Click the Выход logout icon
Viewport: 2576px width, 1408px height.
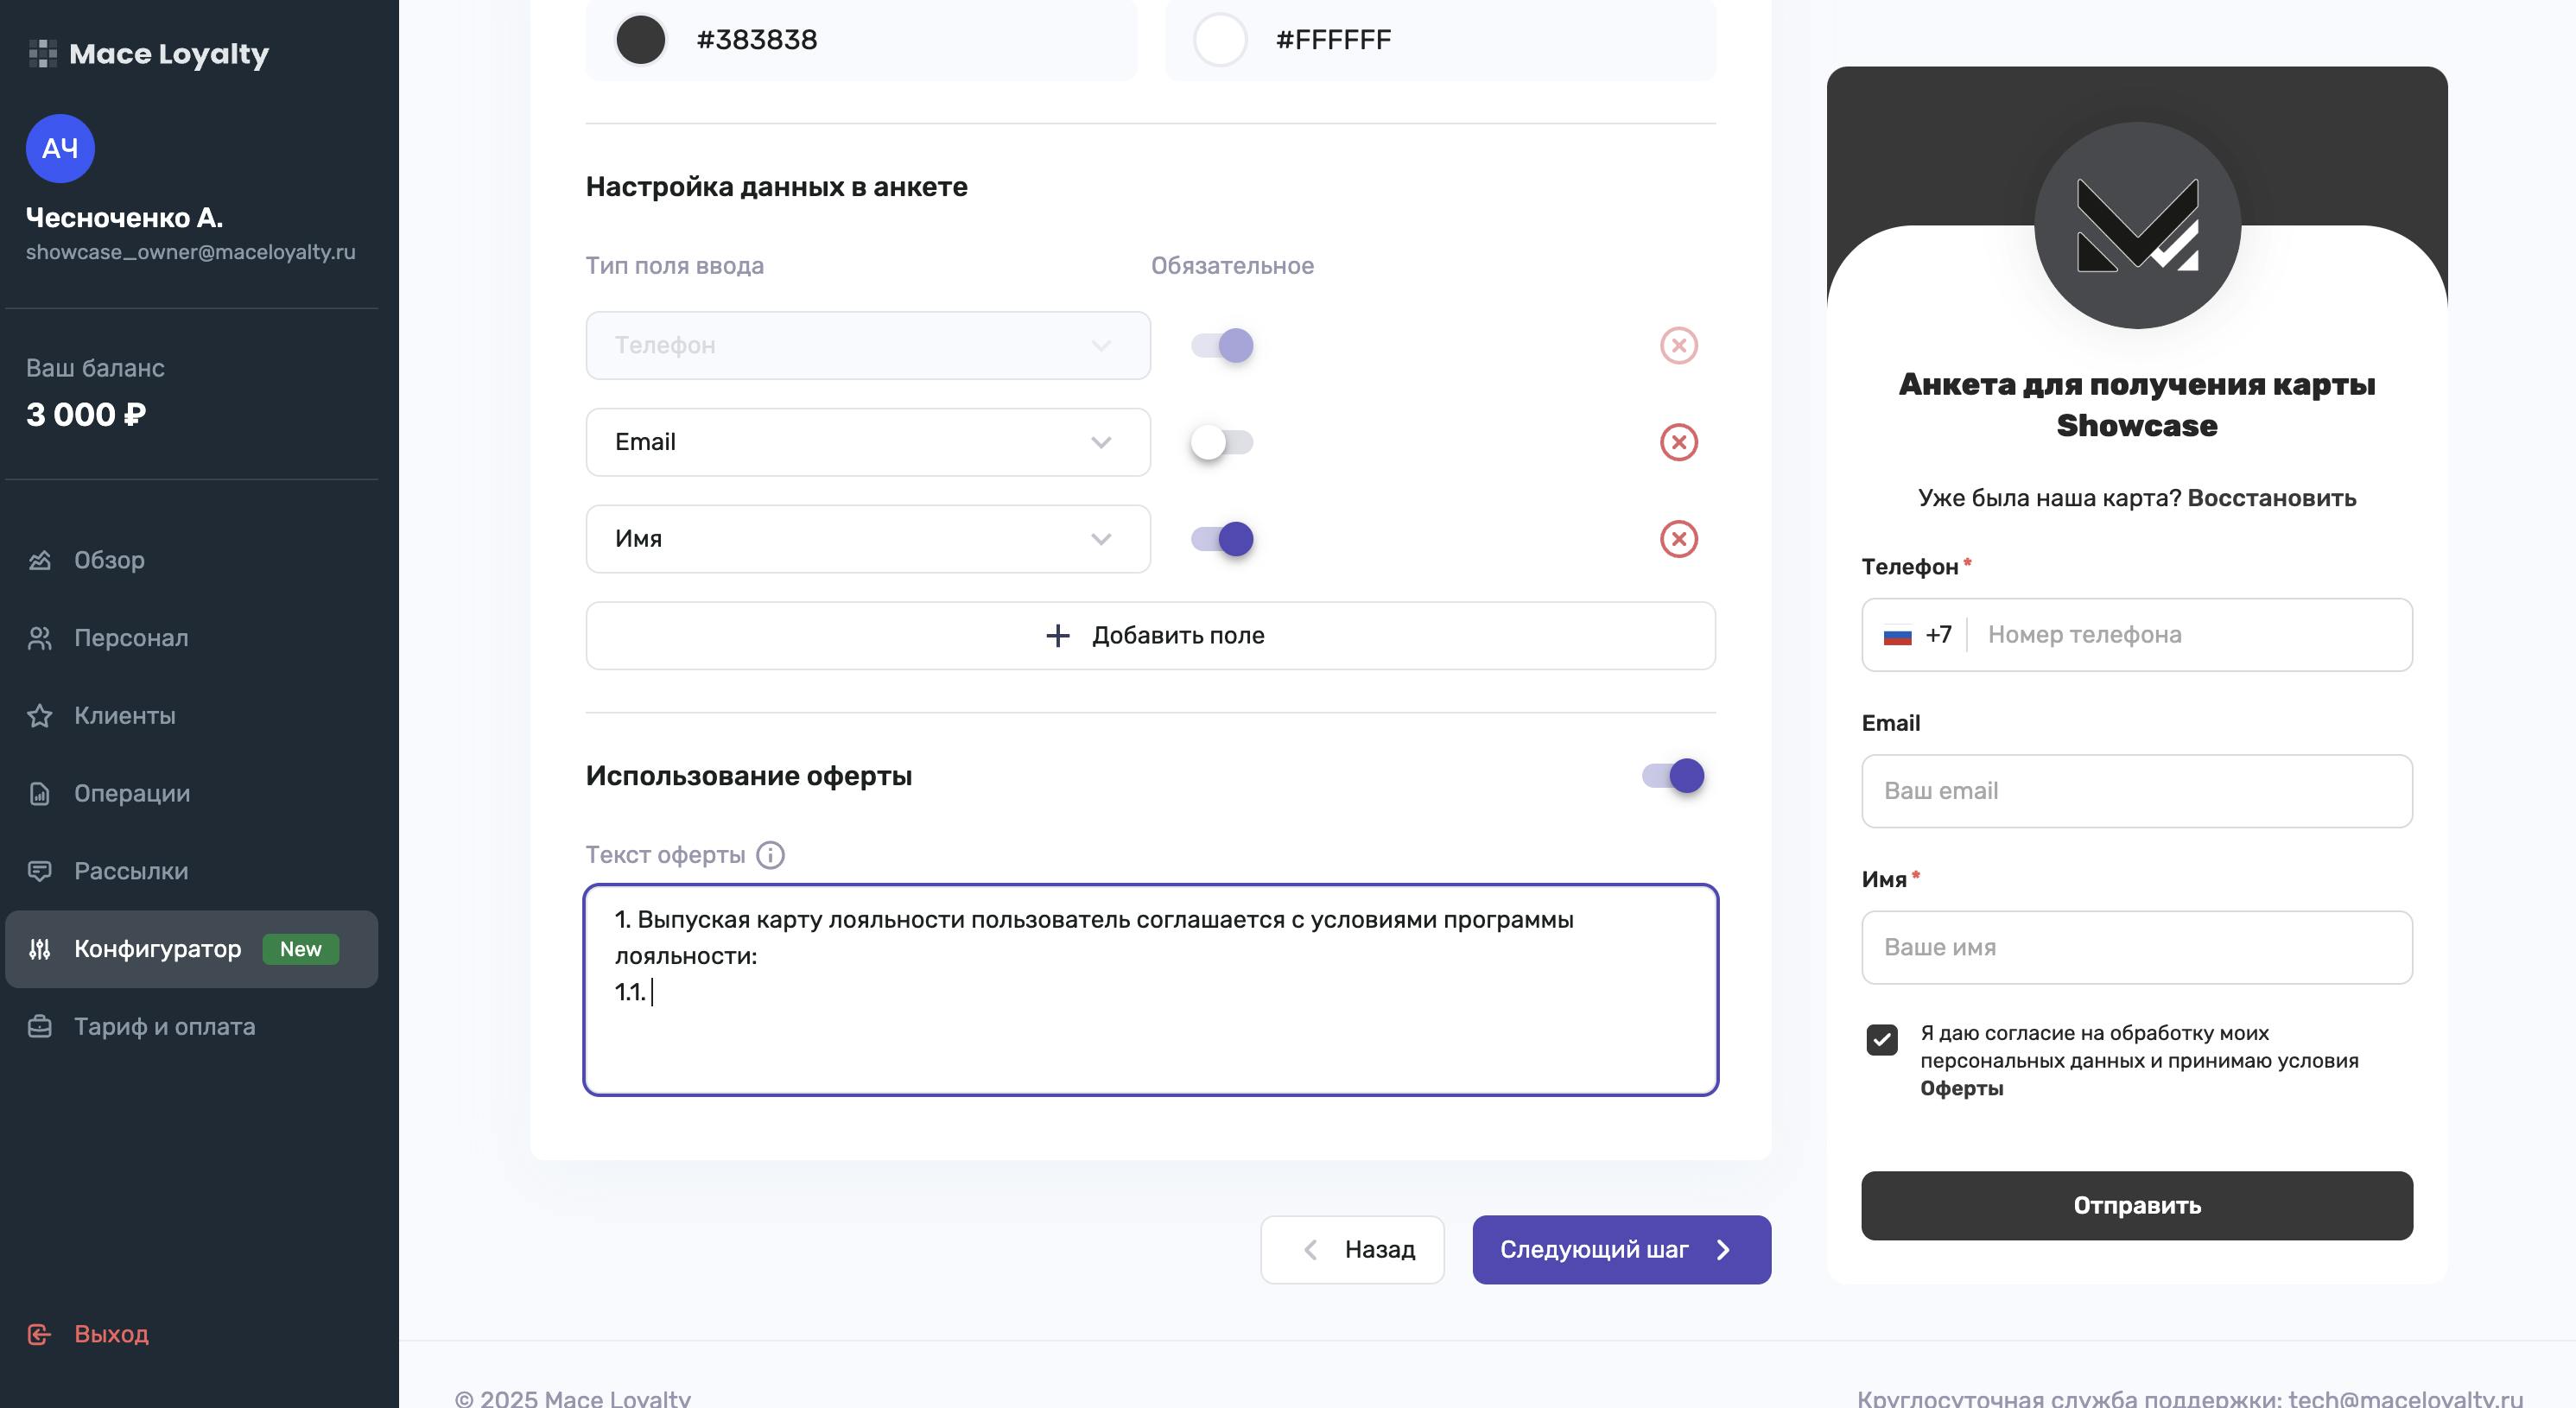(39, 1334)
